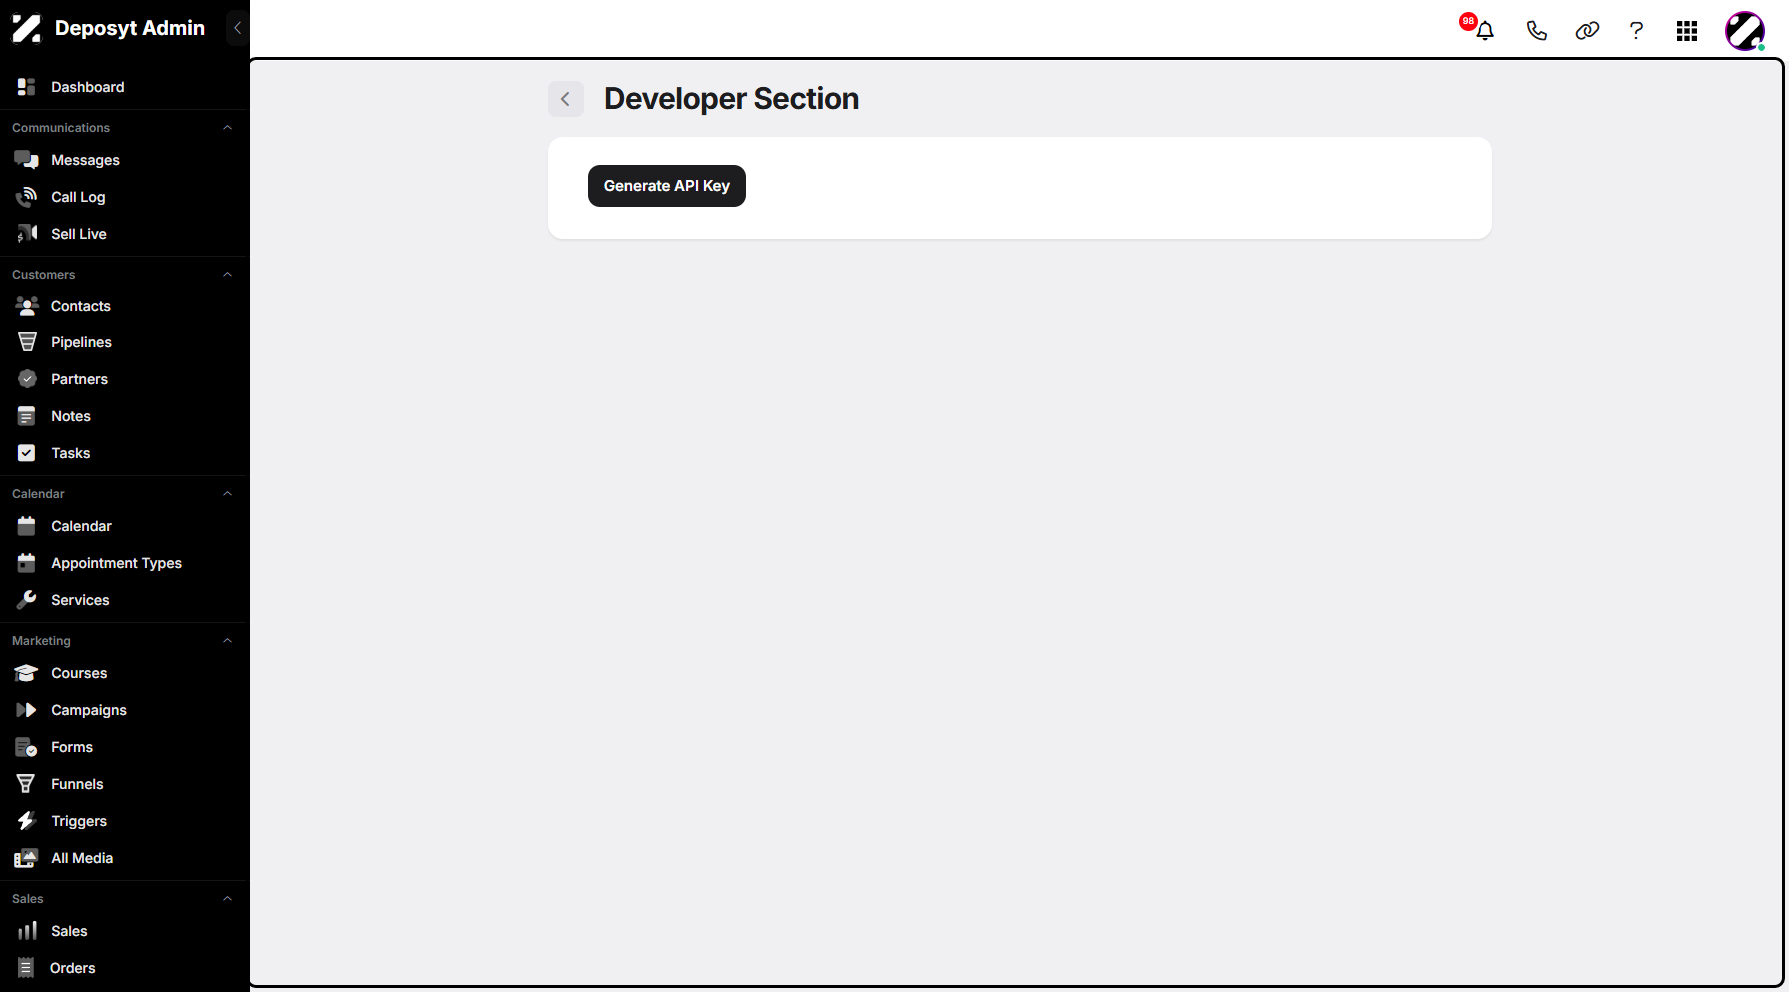Click the Forms icon in sidebar
Screen dimensions: 1789x992
coord(27,747)
